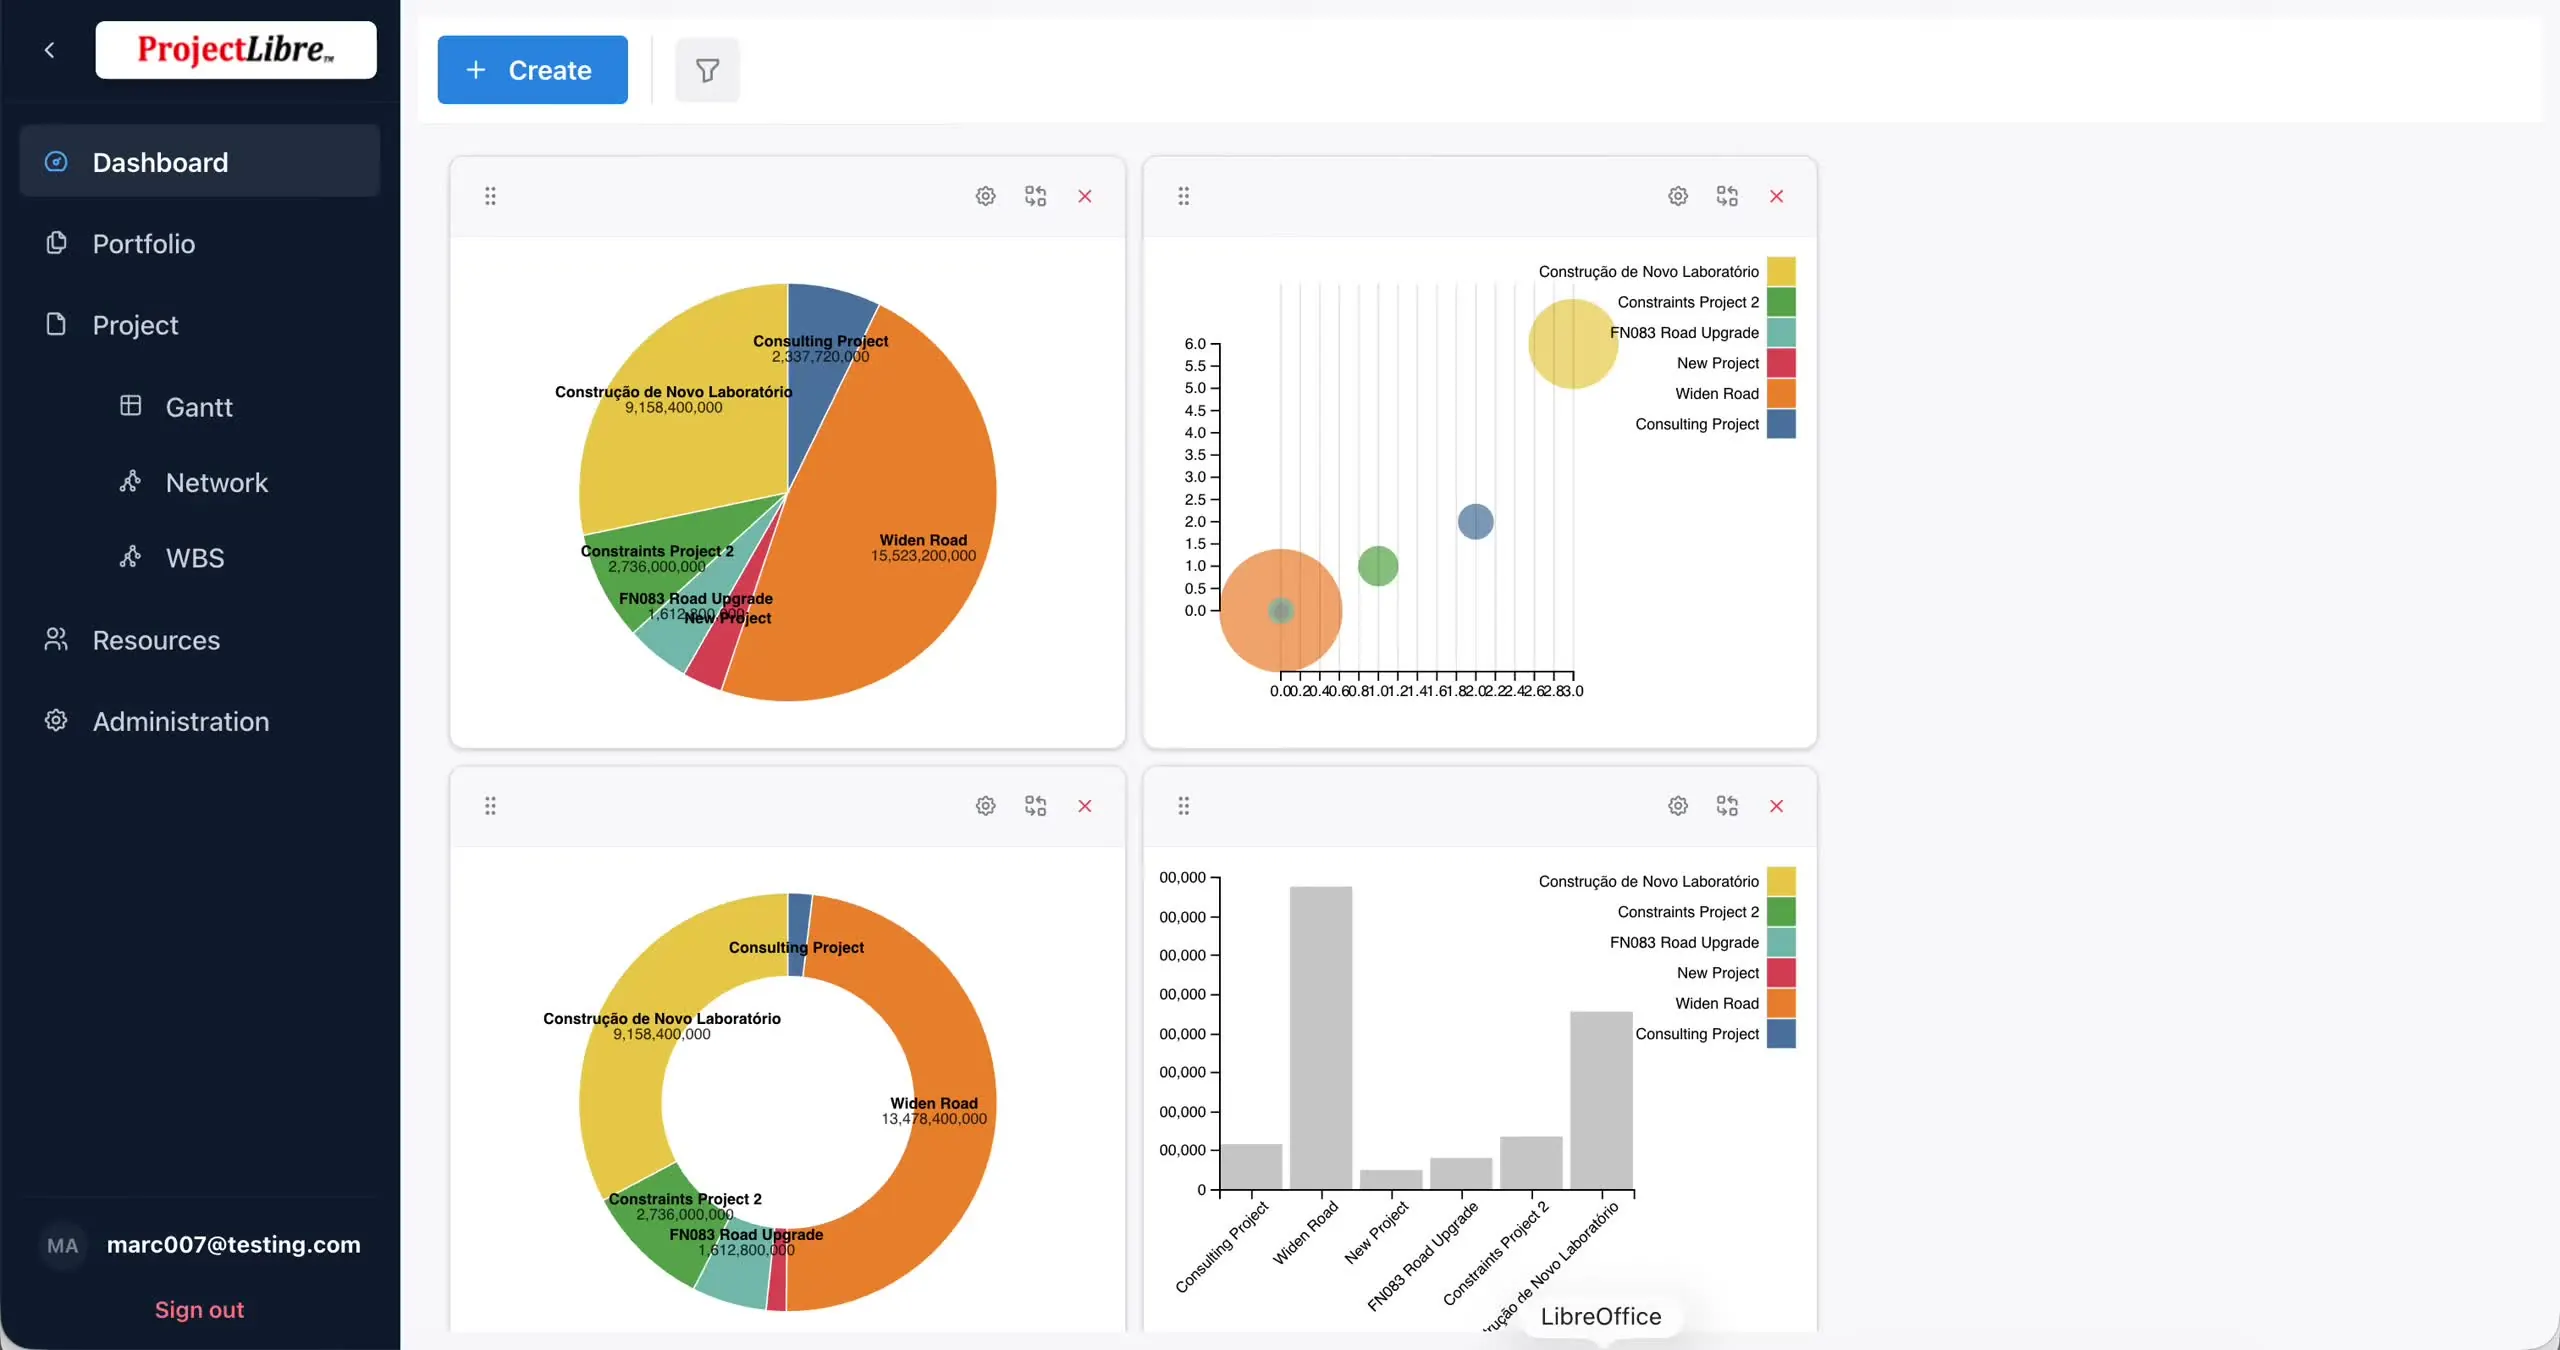Click marc007@testing.com account email
This screenshot has height=1350, width=2560.
[x=234, y=1244]
